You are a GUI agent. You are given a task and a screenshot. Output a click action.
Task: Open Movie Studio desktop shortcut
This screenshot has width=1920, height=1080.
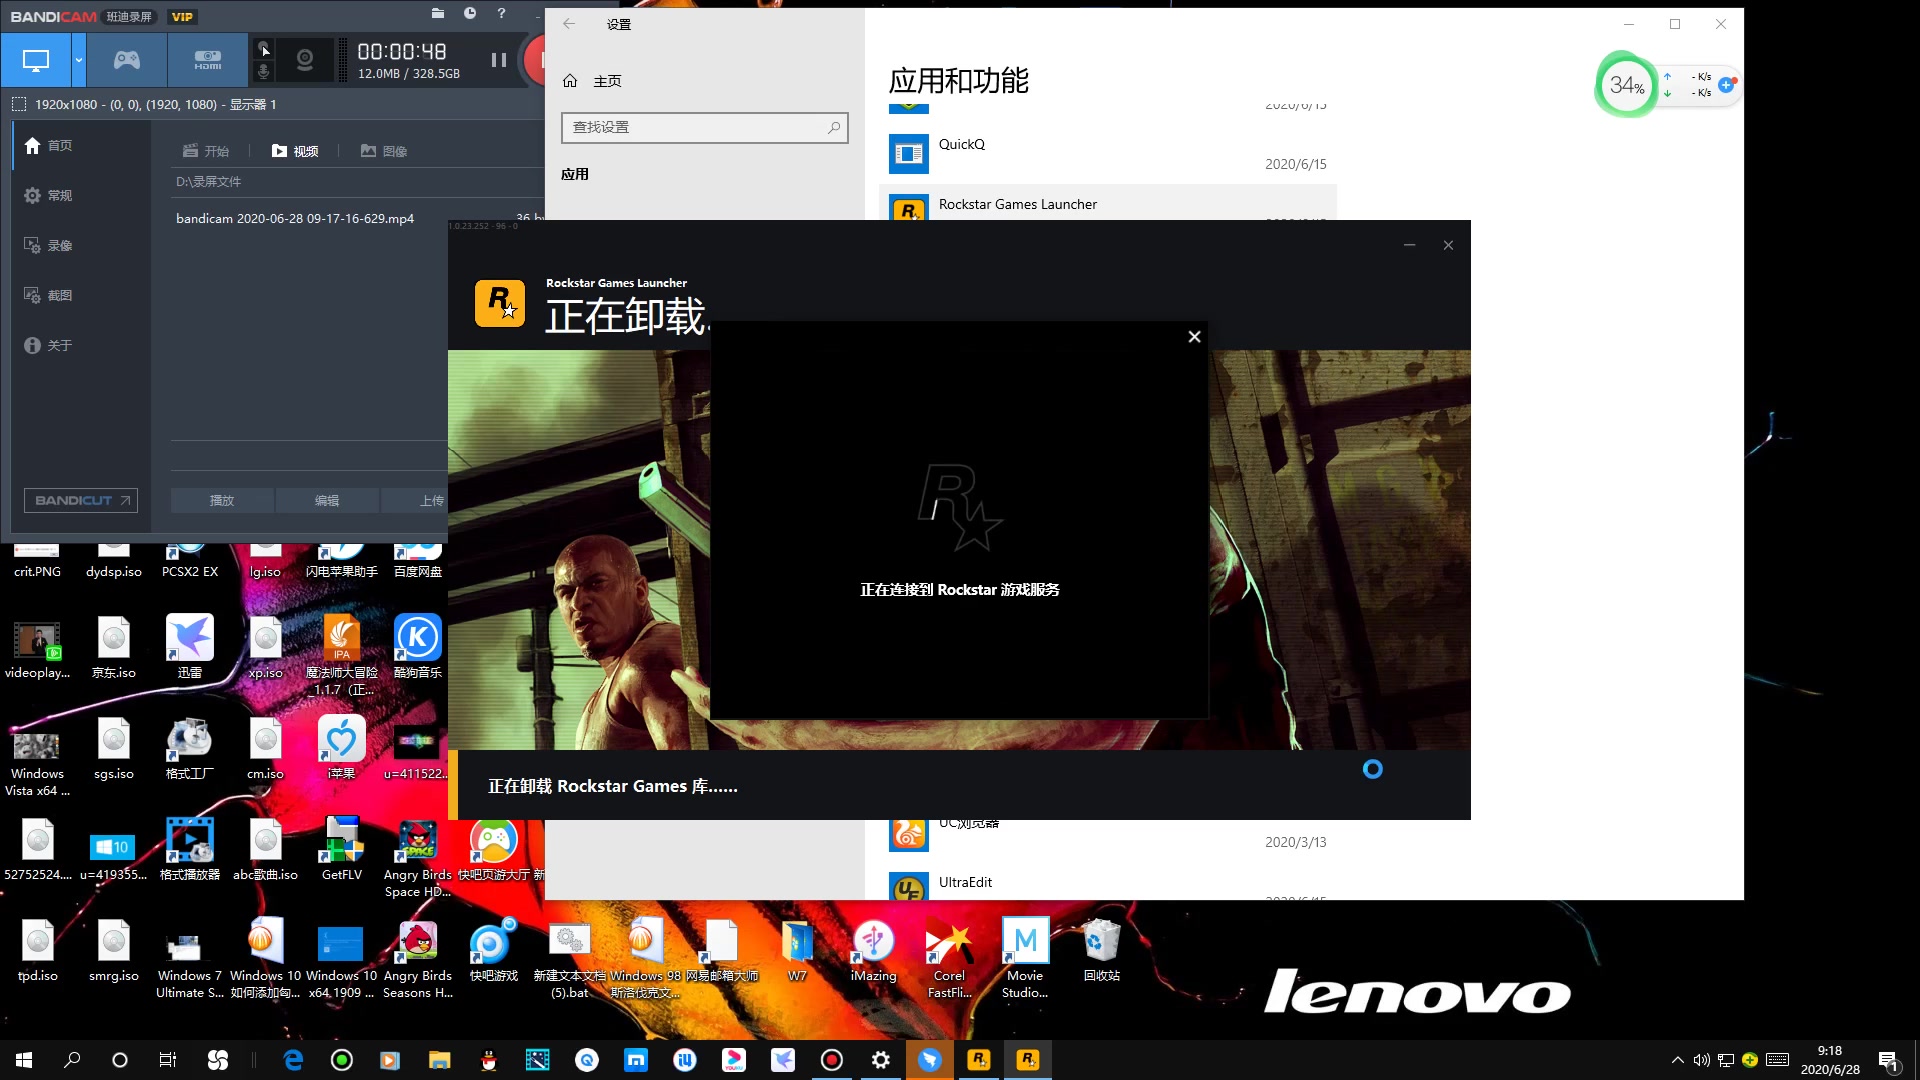tap(1025, 959)
